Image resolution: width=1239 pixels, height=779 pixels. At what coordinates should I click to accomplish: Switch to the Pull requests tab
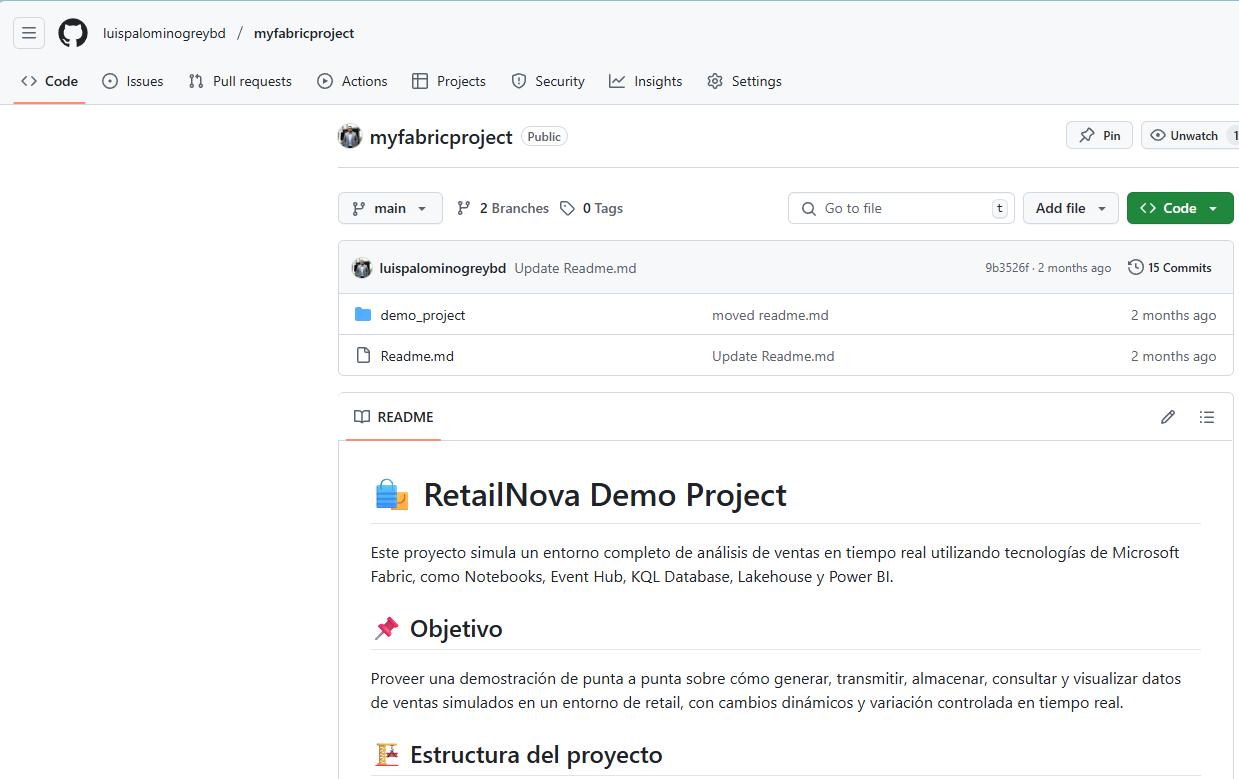(x=240, y=81)
